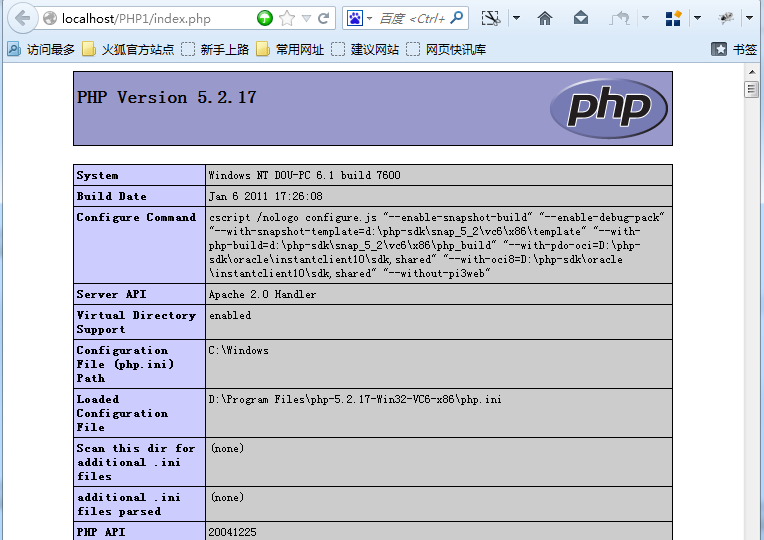Open the 网页快讯库 bookmark

point(446,49)
